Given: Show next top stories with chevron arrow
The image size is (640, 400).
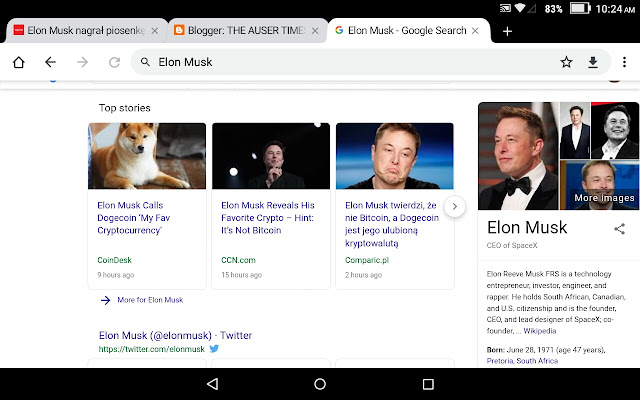Looking at the screenshot, I should tap(454, 207).
